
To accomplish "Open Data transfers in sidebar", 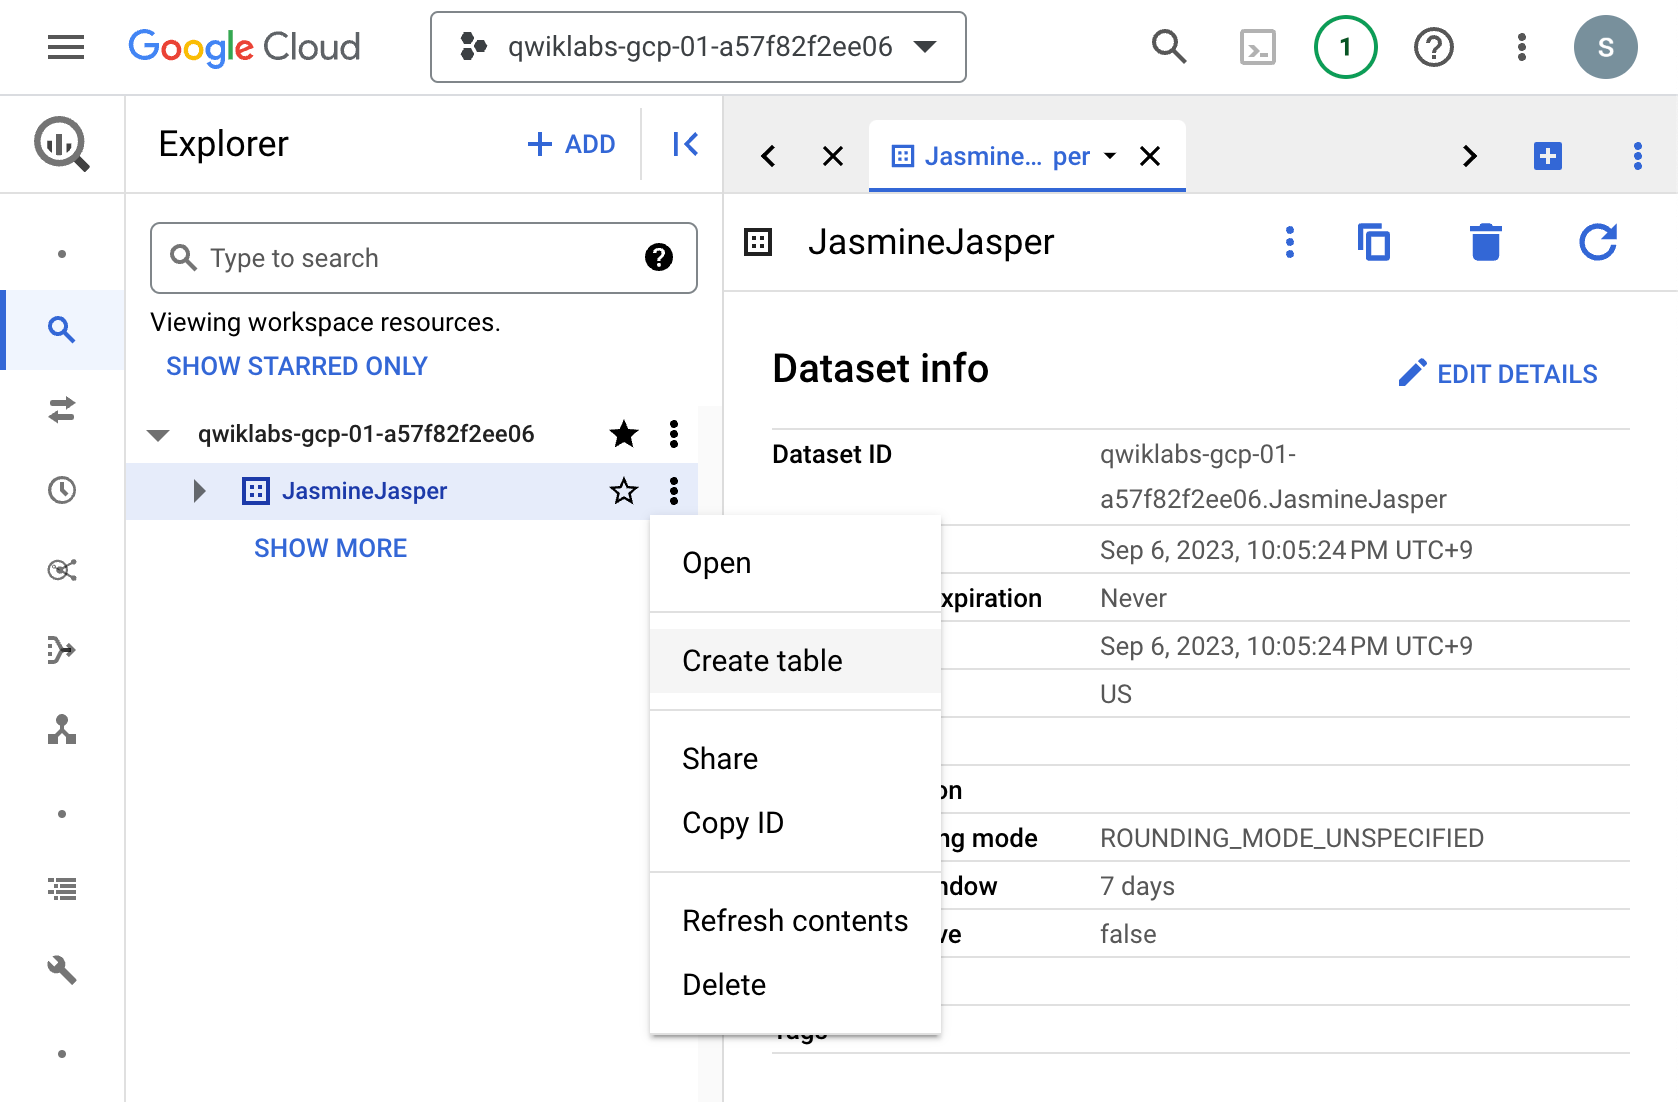I will (62, 410).
